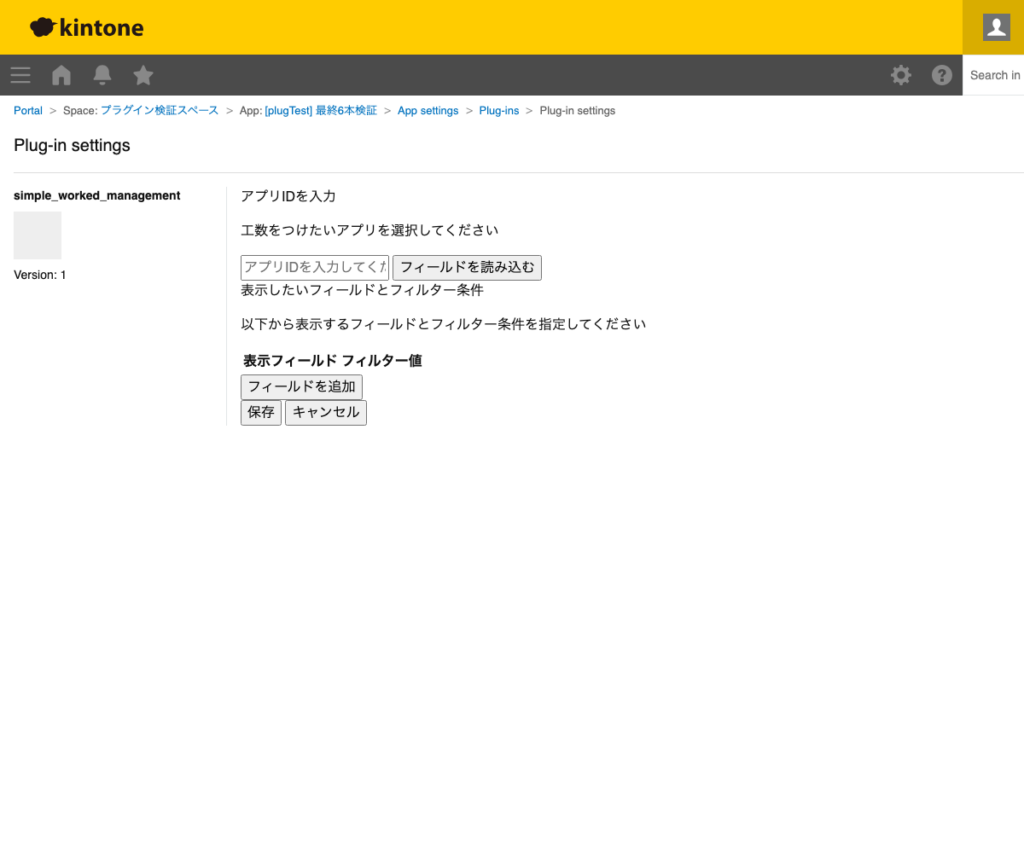The width and height of the screenshot is (1024, 853).
Task: Open the help icon
Action: (x=941, y=75)
